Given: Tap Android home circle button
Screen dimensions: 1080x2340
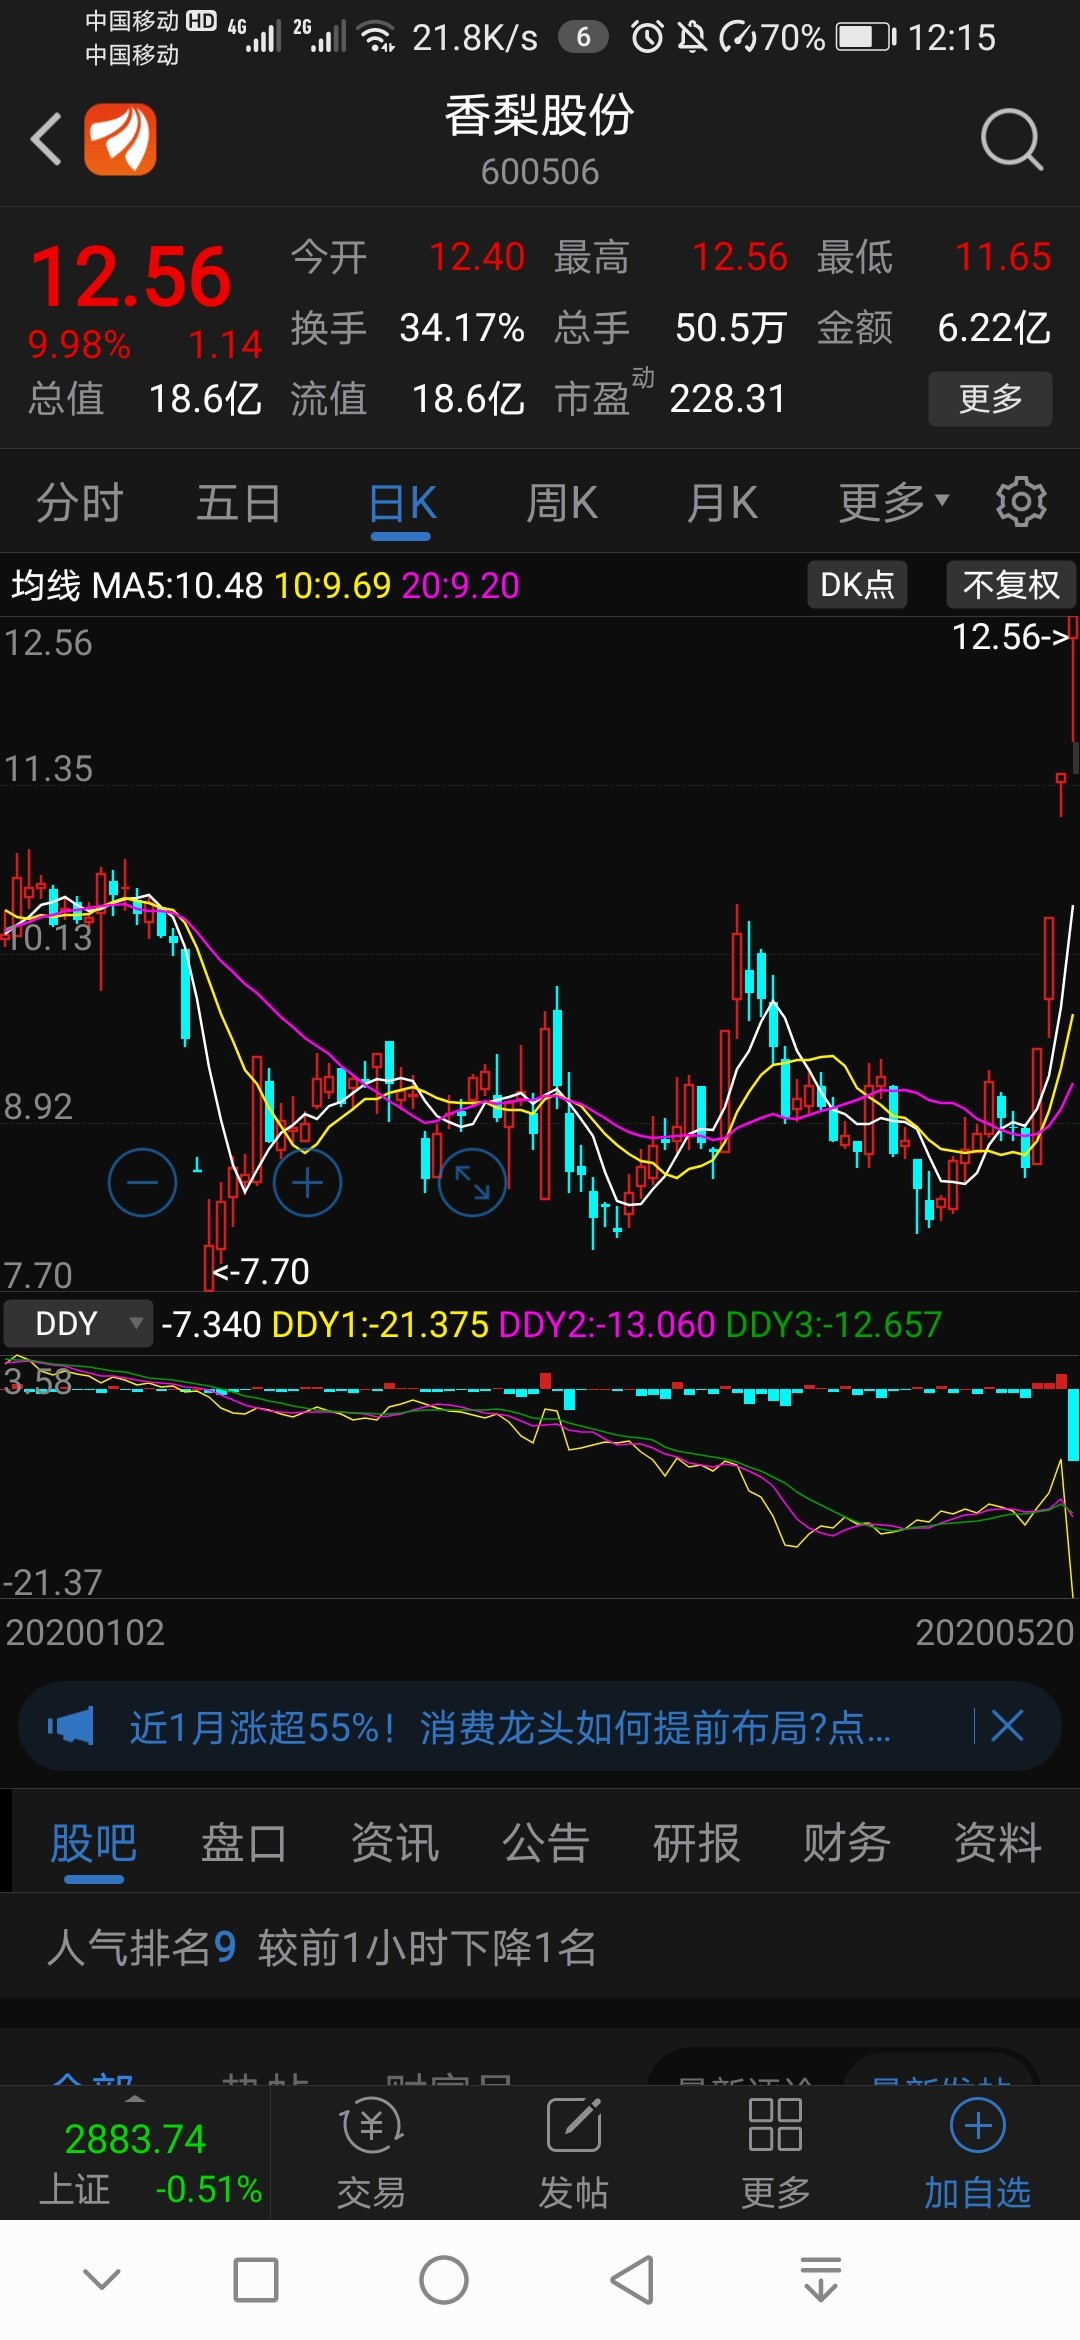Looking at the screenshot, I should (x=444, y=2280).
